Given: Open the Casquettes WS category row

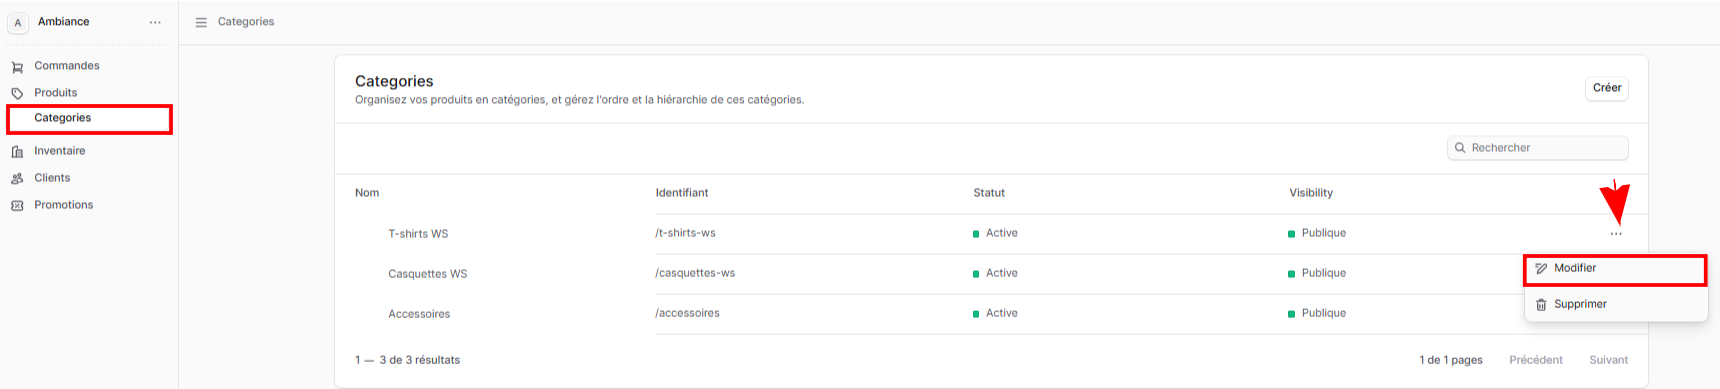Looking at the screenshot, I should click(991, 274).
